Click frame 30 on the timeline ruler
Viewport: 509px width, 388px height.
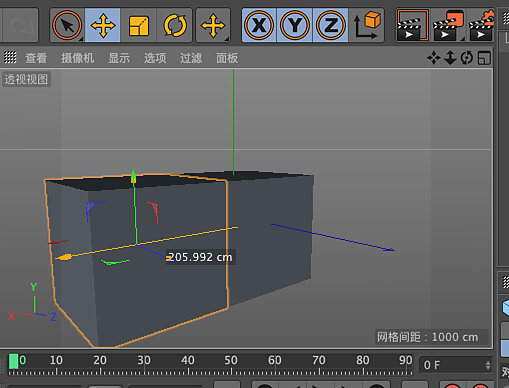point(144,361)
